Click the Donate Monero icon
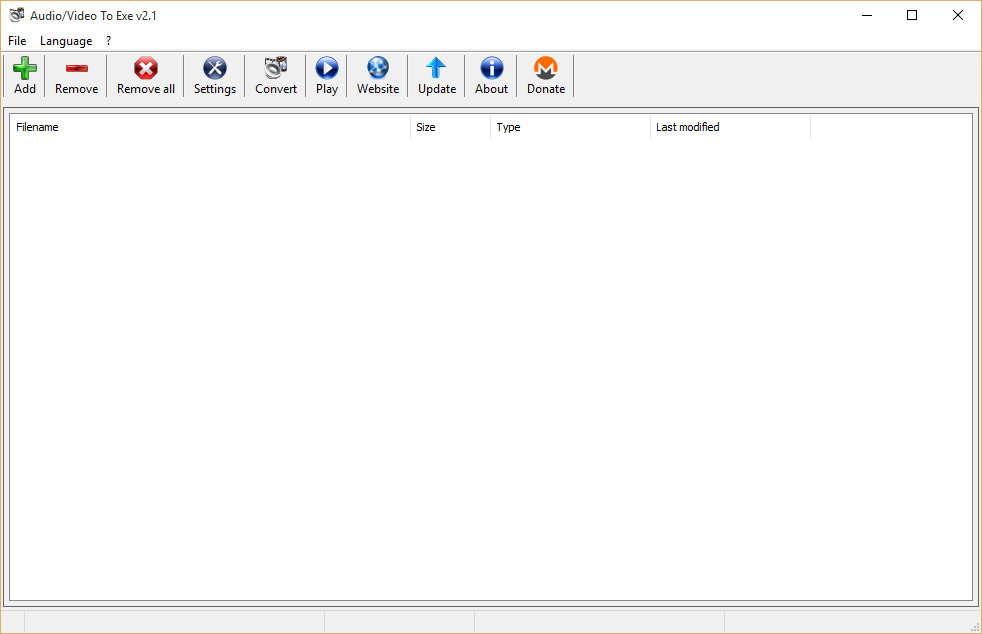982x634 pixels. click(x=545, y=68)
